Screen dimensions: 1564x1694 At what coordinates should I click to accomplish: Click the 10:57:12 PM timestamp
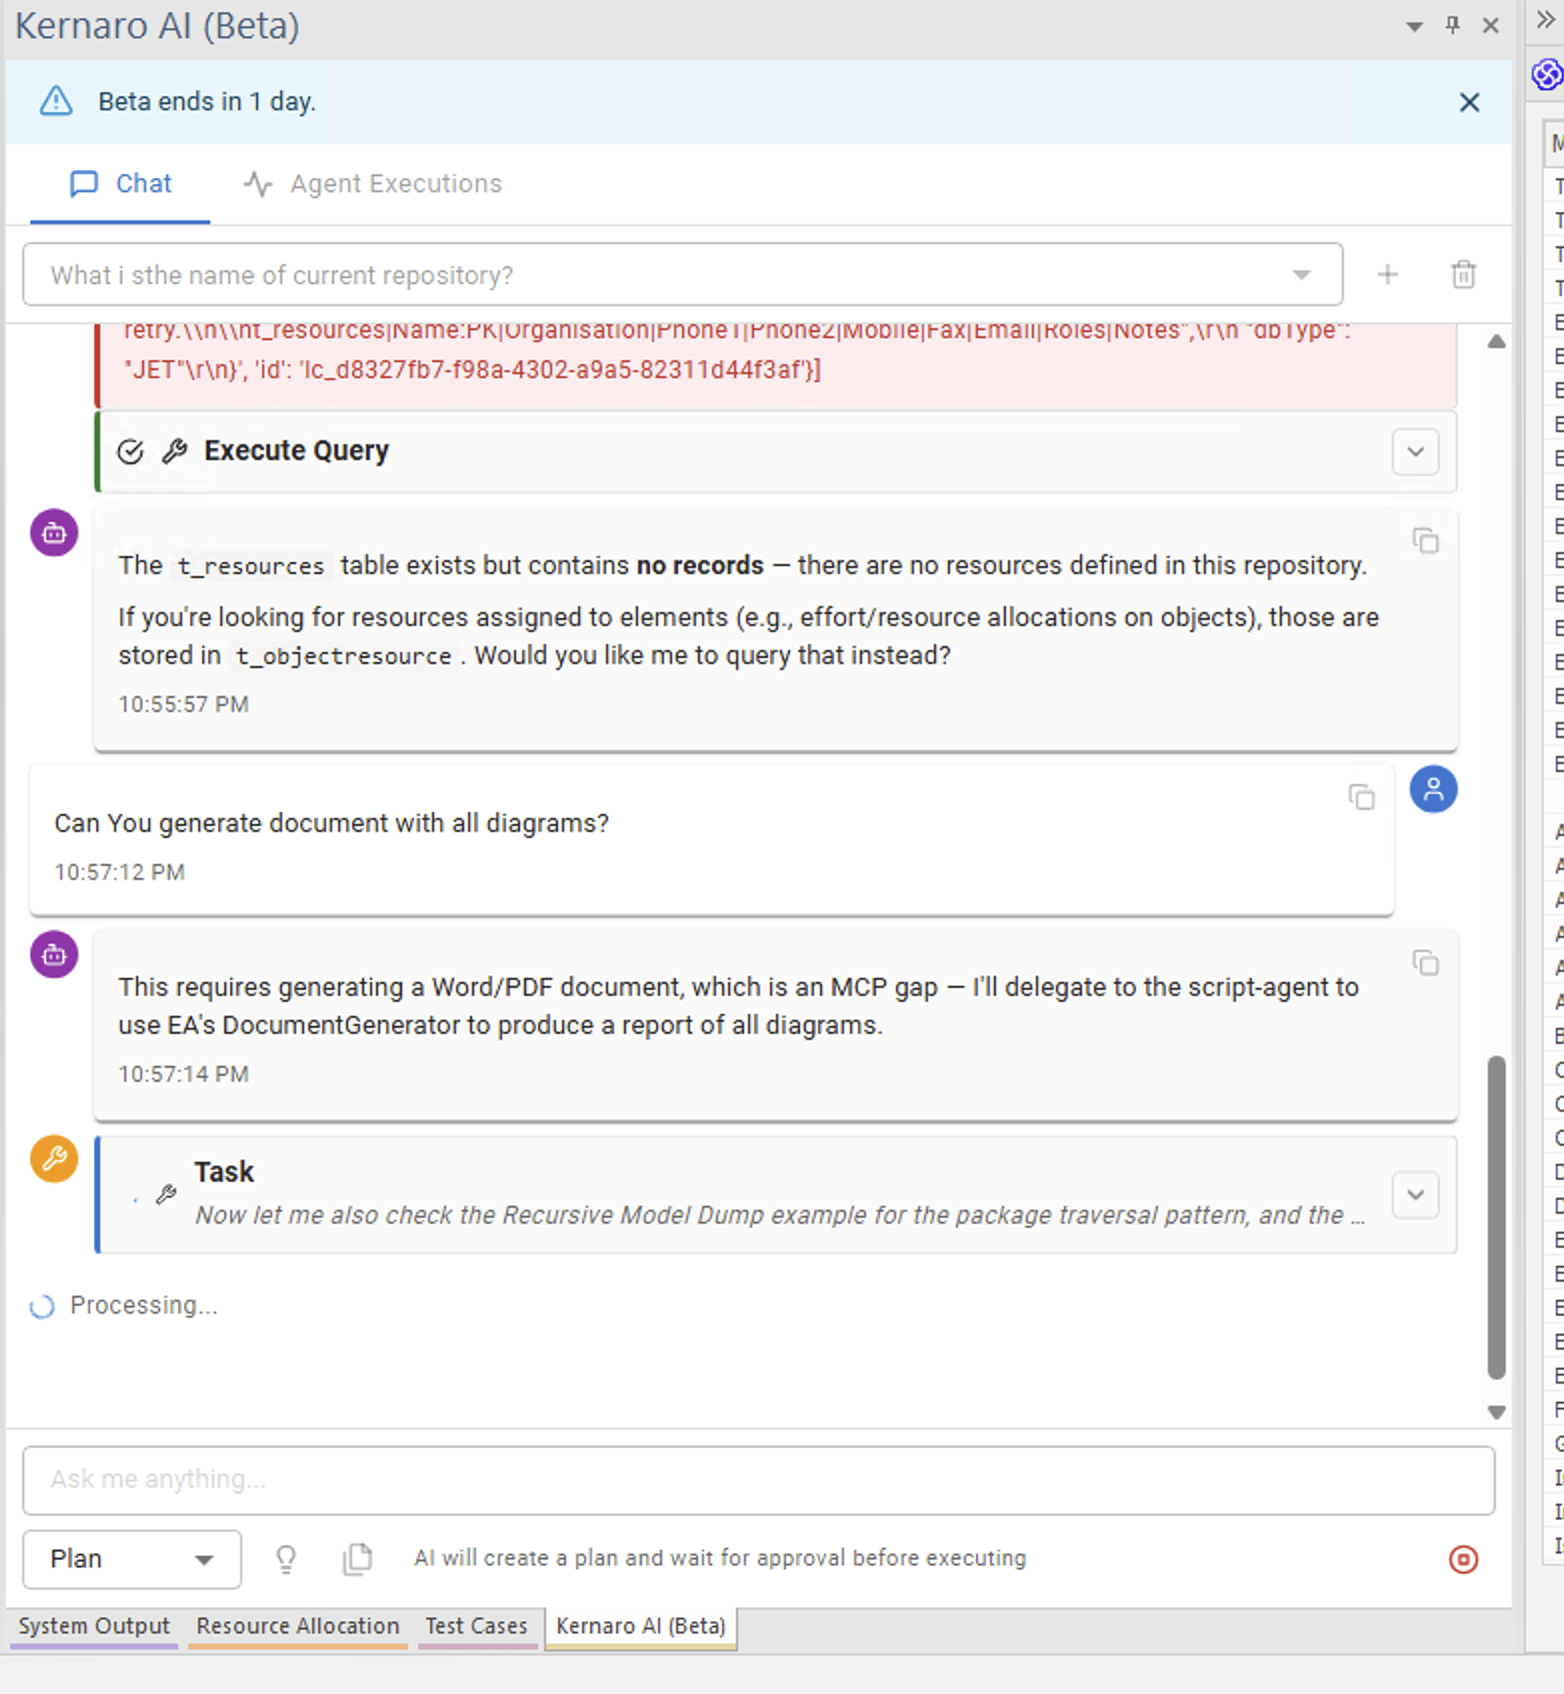point(120,872)
